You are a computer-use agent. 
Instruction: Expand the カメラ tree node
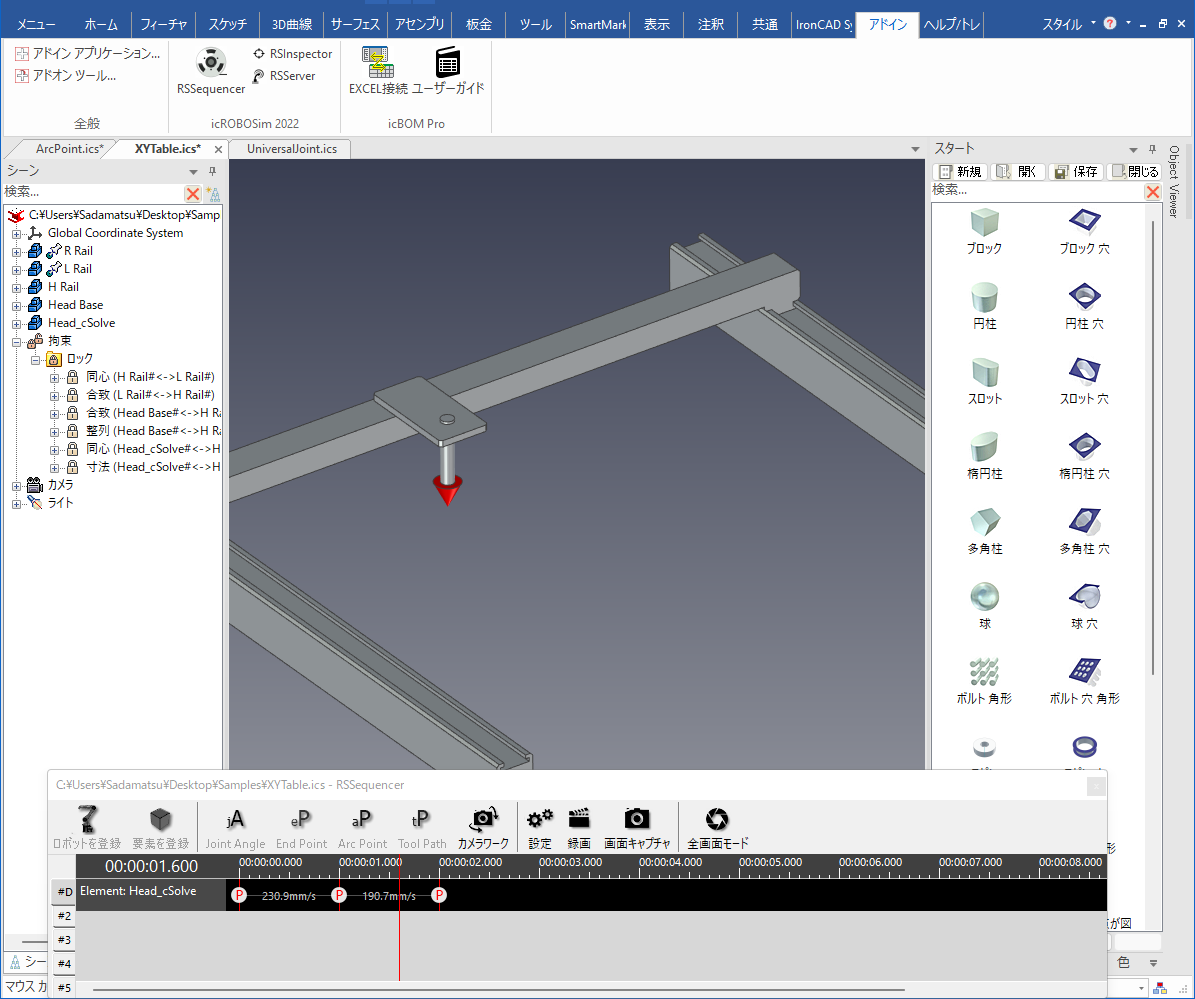click(16, 485)
